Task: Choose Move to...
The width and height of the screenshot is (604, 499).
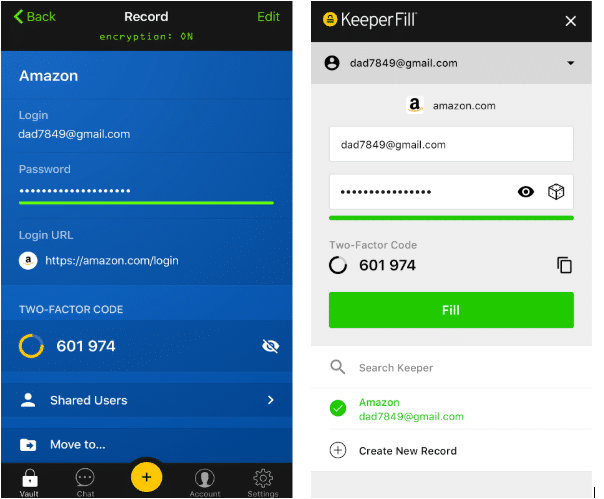Action: tap(146, 445)
